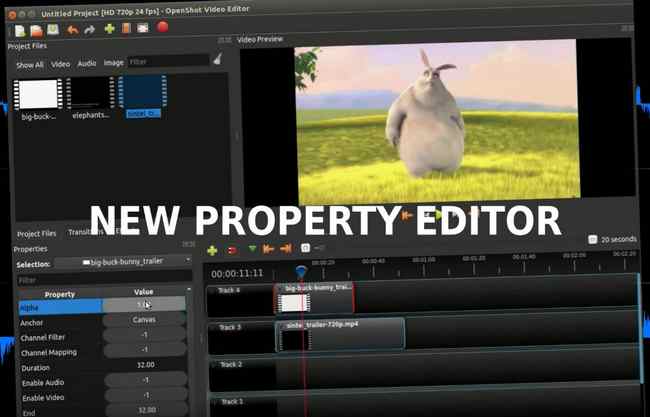Click the 00:00:11:11 timecode display
The height and width of the screenshot is (417, 650).
point(237,273)
